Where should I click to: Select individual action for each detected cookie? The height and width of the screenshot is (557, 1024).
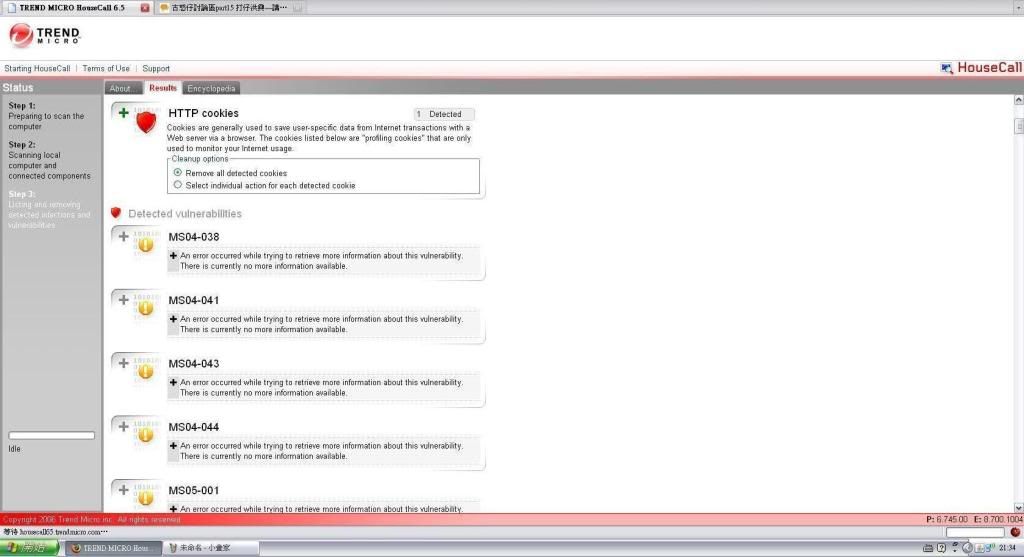[178, 185]
